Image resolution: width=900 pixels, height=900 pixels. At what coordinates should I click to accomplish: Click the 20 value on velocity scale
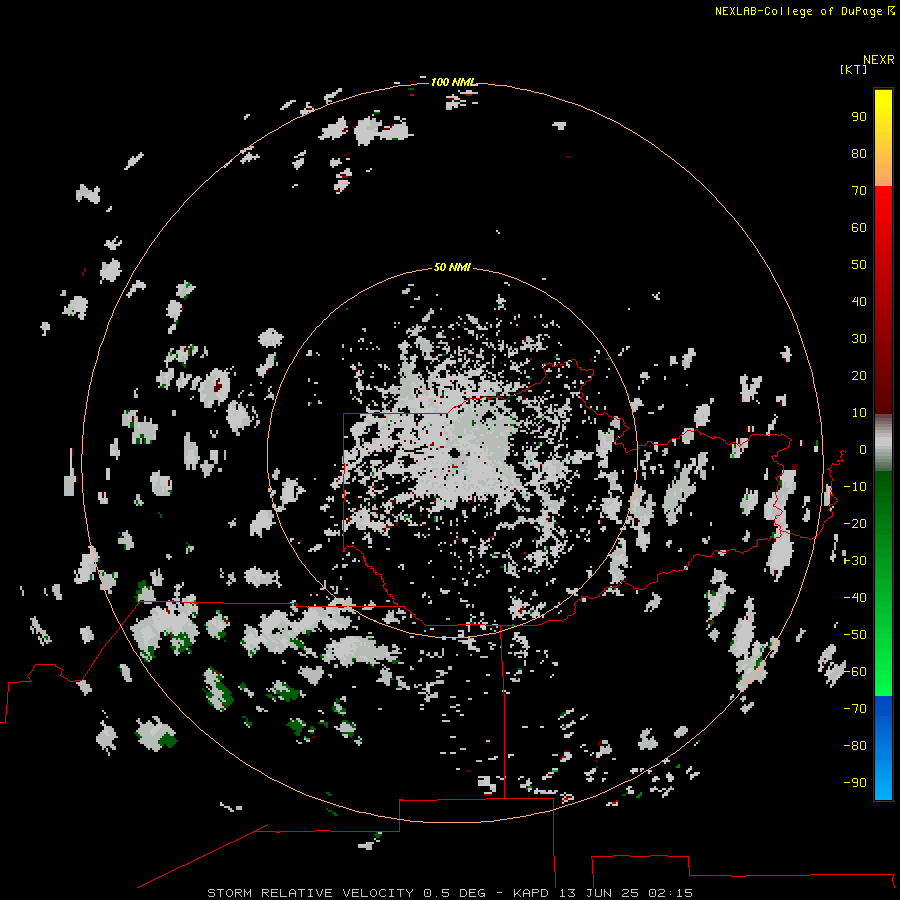click(x=859, y=376)
